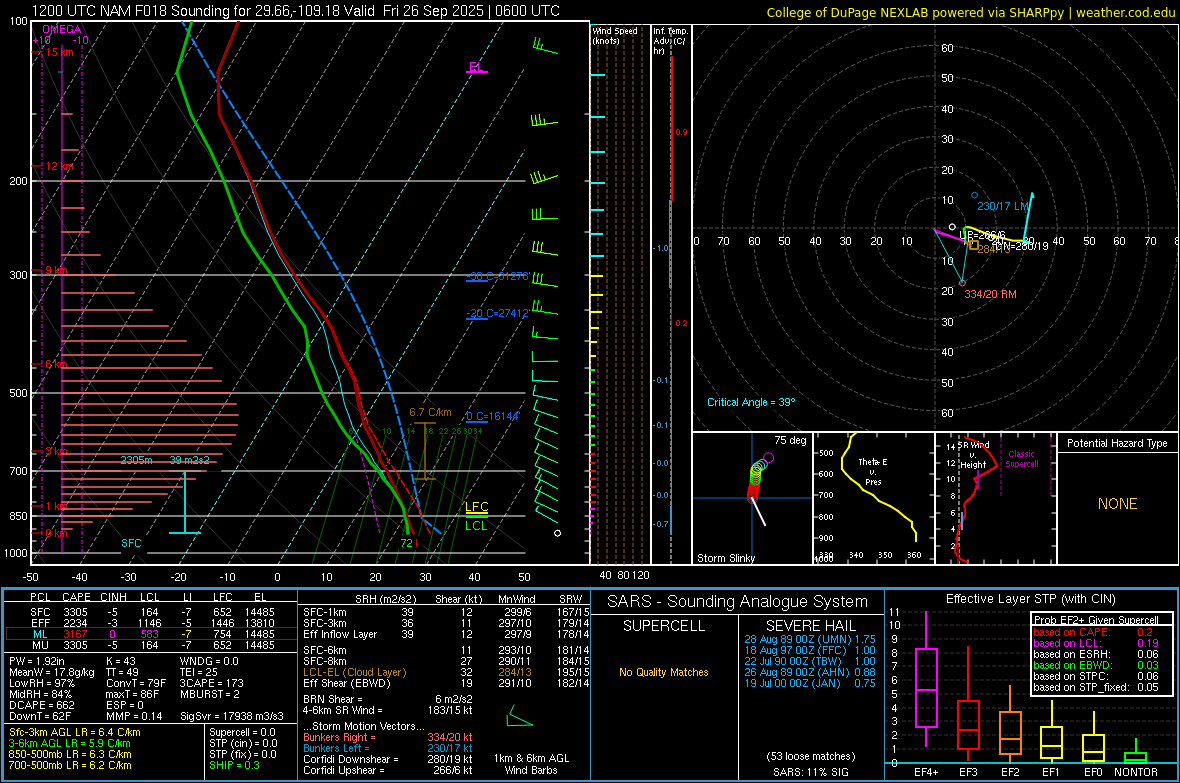Click 'Sfc-3km AGL LR = 6.4 C/km'
The image size is (1180, 783).
(75, 733)
